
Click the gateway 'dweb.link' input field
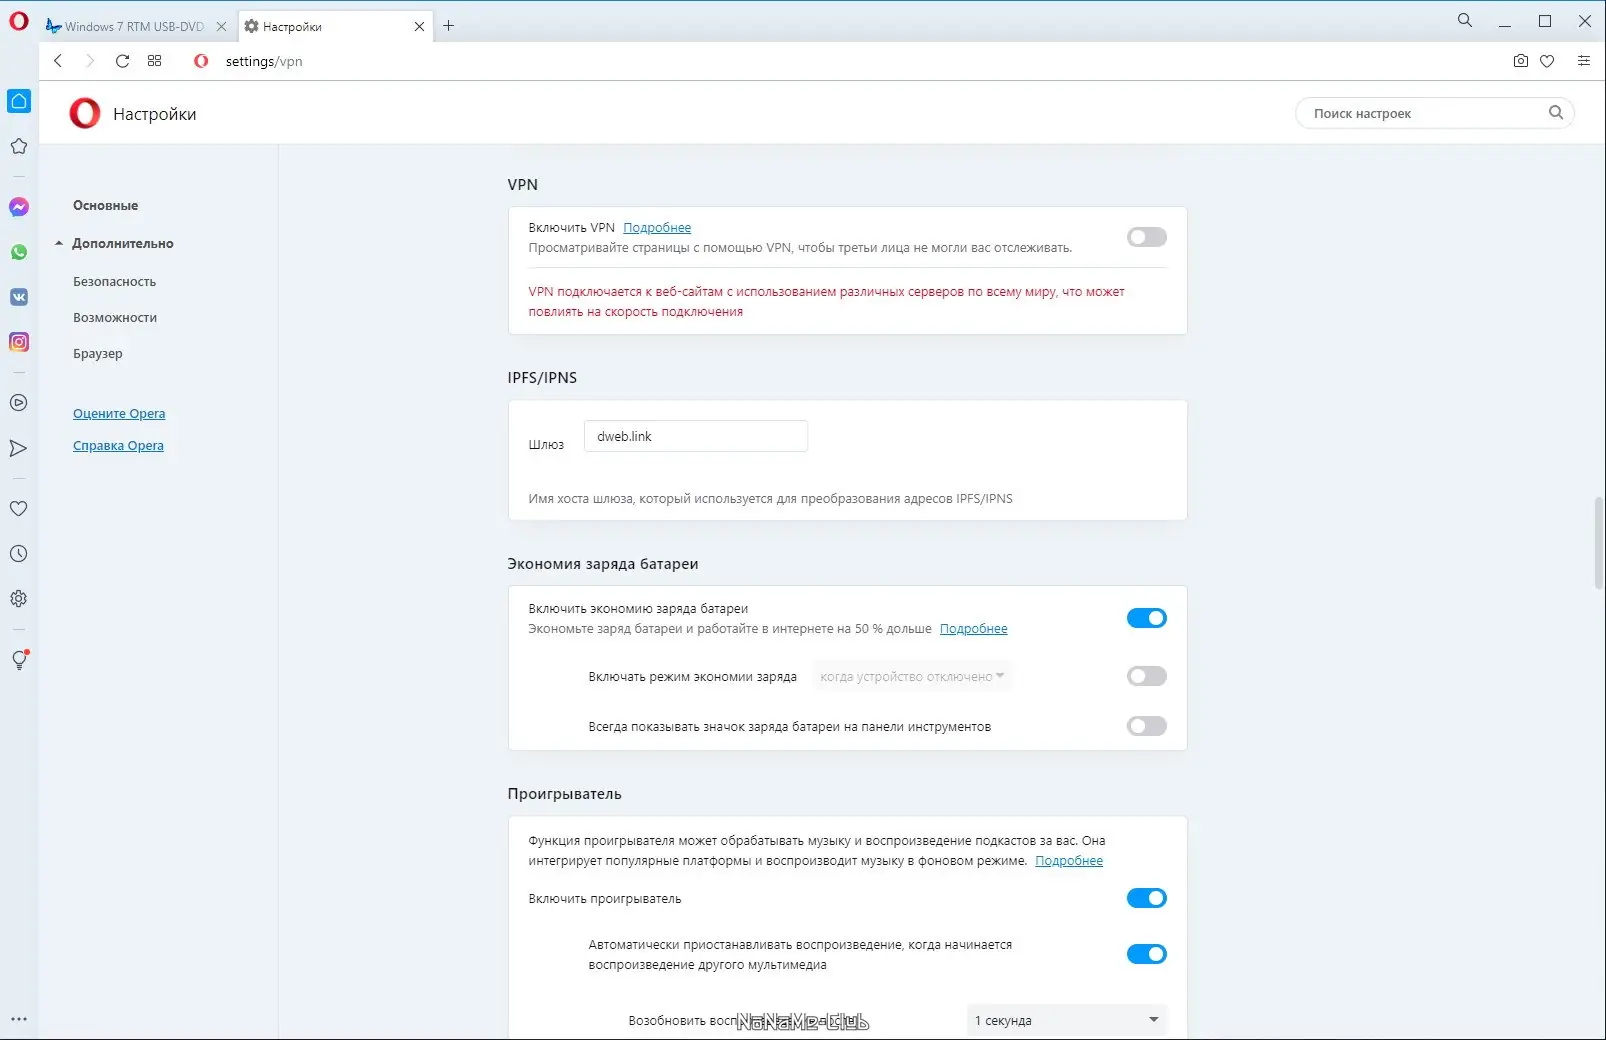point(696,436)
